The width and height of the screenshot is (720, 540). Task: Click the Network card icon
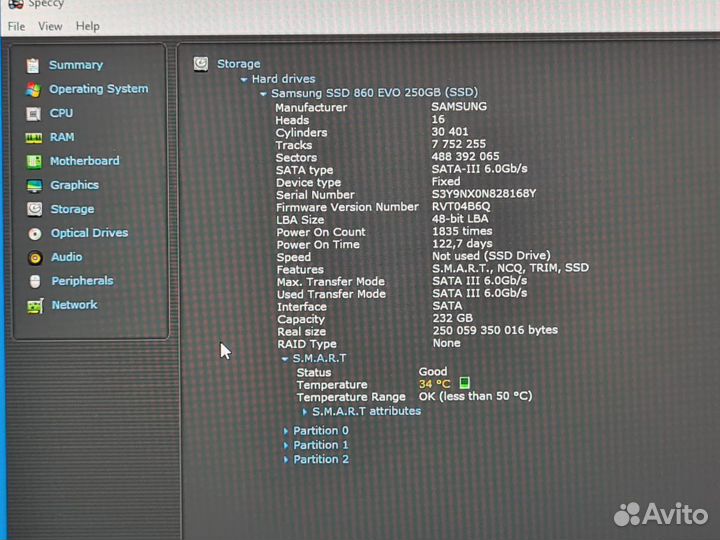click(35, 306)
